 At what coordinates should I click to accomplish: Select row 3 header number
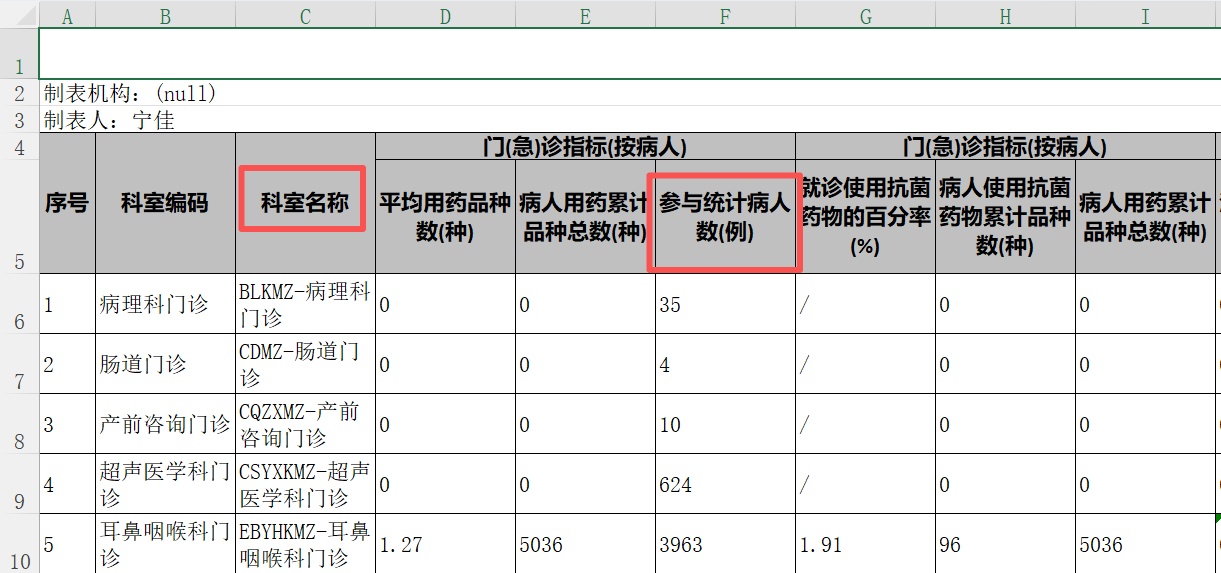[x=19, y=120]
